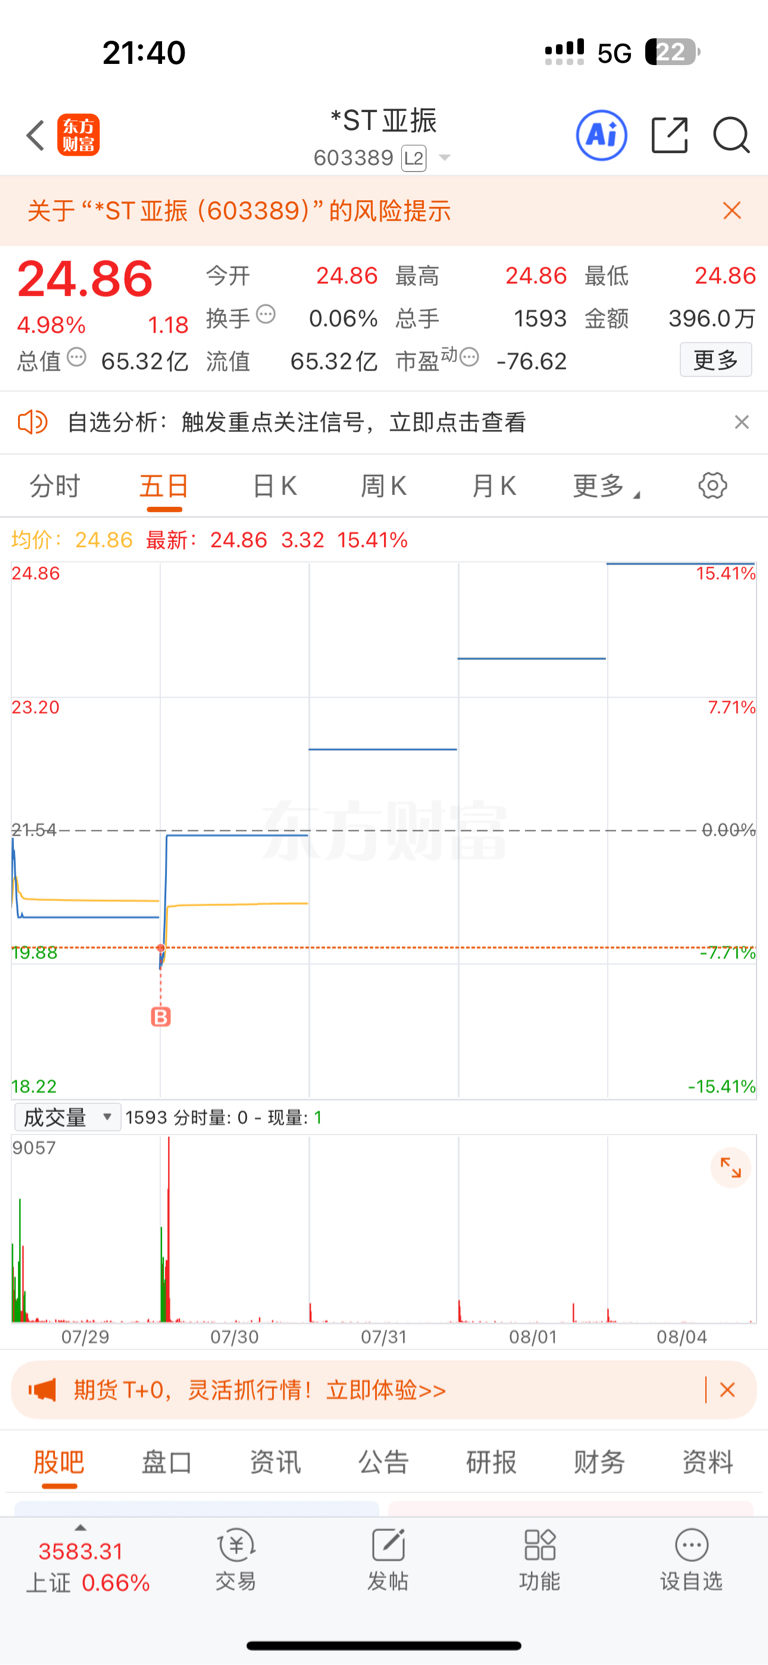
Task: Open the AI assistant icon
Action: pos(602,135)
